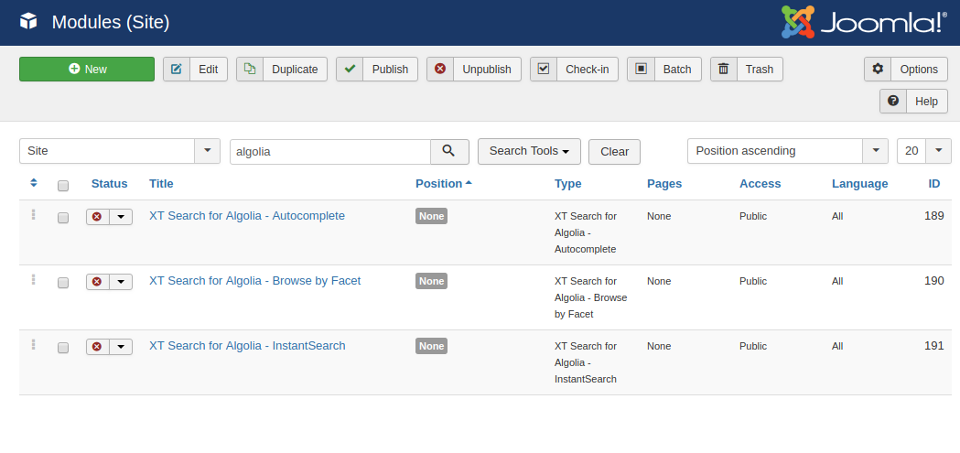Click the Check-in checkbox icon
This screenshot has height=453, width=960.
543,69
